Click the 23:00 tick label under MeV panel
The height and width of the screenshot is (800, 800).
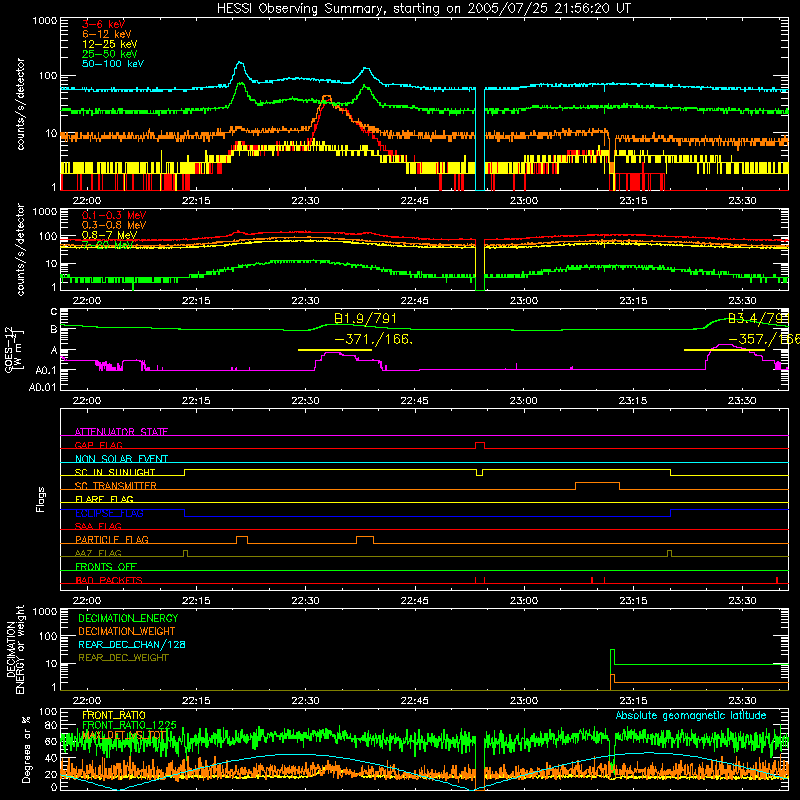[x=524, y=301]
